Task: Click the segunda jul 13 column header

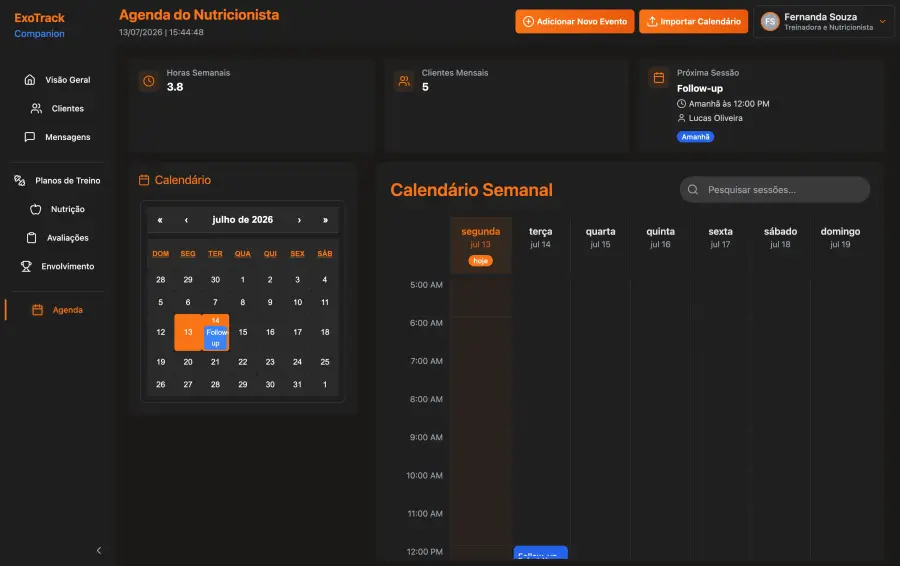Action: [x=480, y=245]
